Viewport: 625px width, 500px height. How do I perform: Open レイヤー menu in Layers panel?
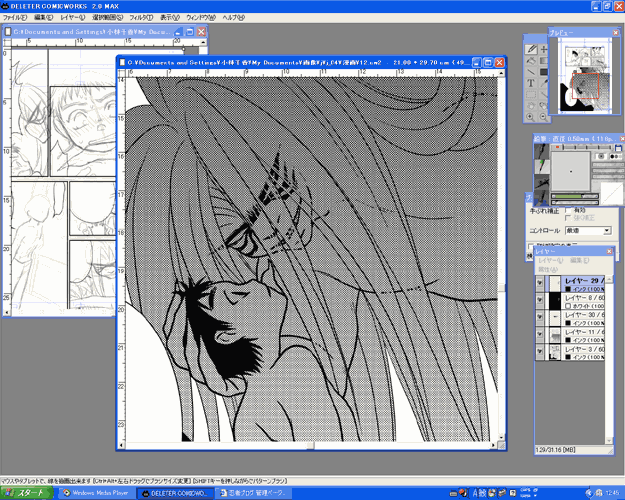550,260
